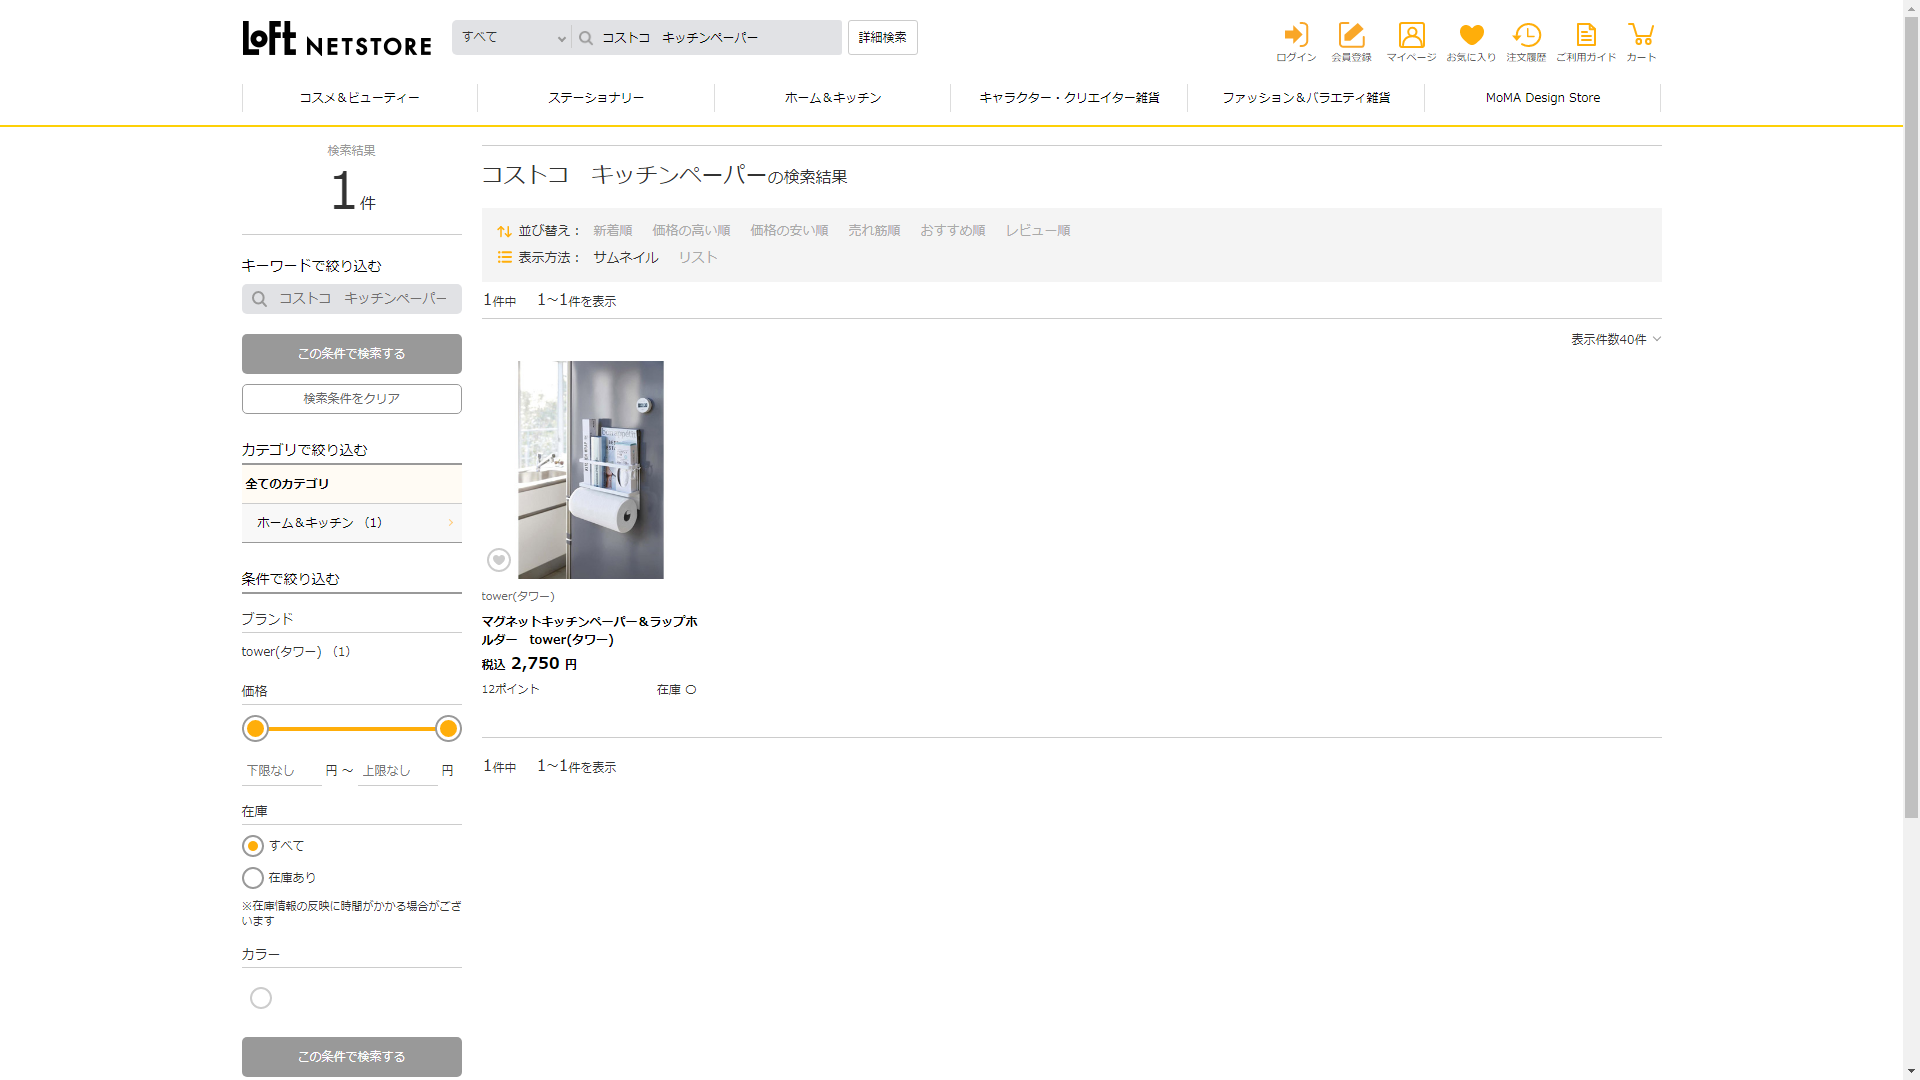Open the tower paper holder product thumbnail
This screenshot has height=1080, width=1920.
click(x=590, y=470)
